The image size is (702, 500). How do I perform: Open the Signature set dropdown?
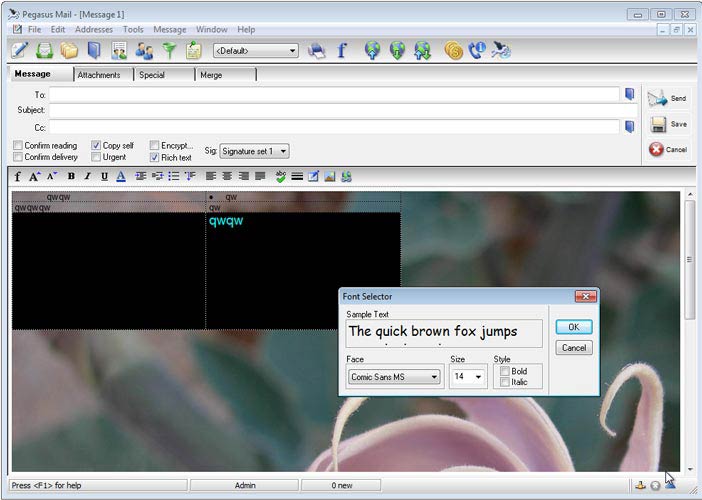click(x=284, y=151)
